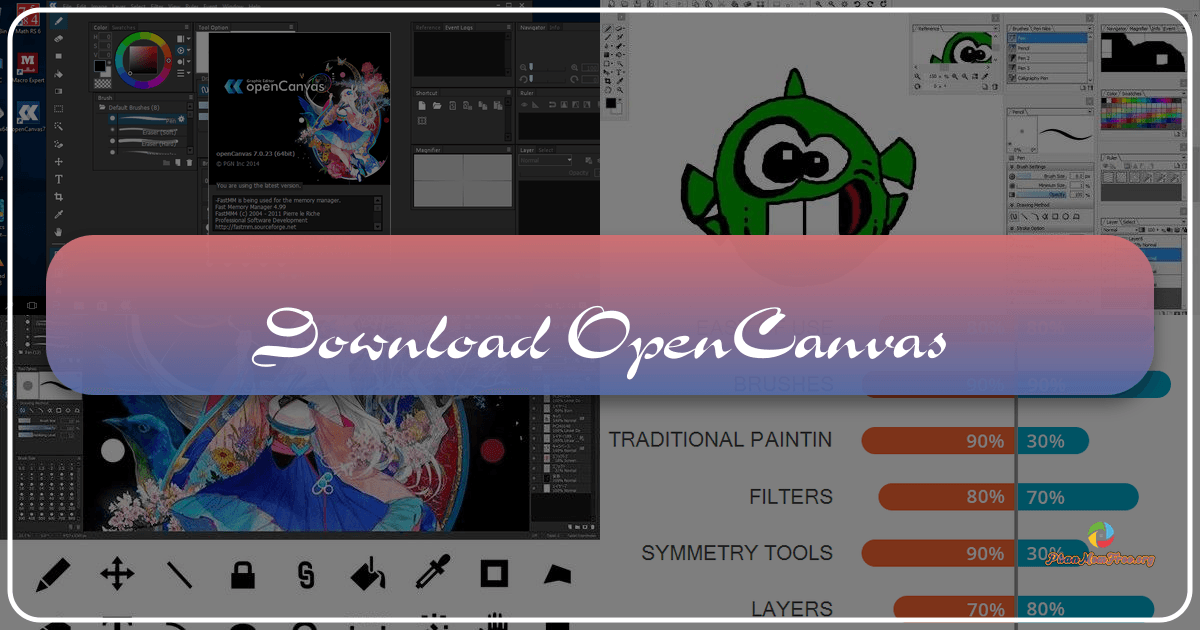Click the trash icon below the Brush list
The width and height of the screenshot is (1200, 630).
point(188,162)
